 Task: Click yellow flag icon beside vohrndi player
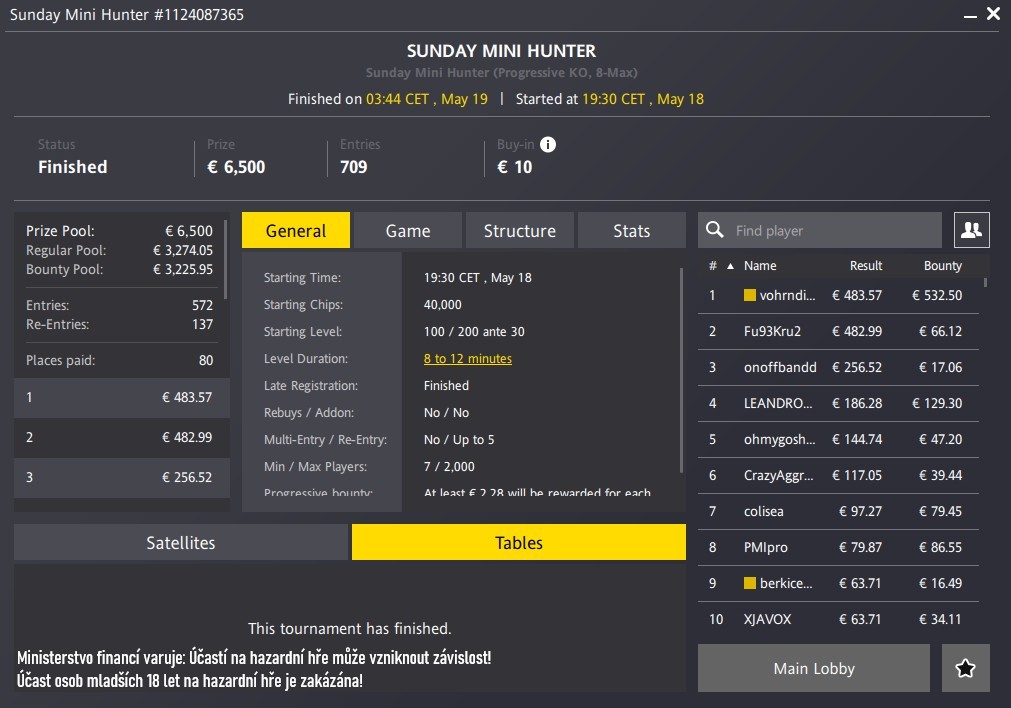tap(749, 295)
